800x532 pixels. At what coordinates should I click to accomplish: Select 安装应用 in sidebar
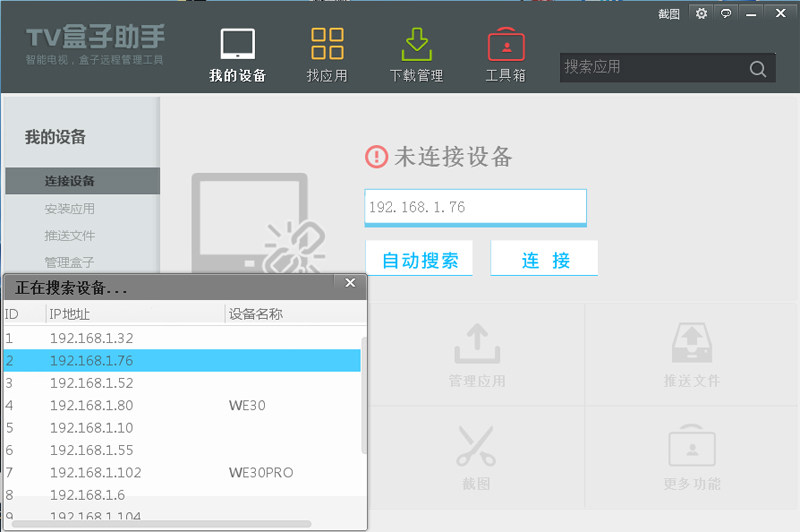70,209
